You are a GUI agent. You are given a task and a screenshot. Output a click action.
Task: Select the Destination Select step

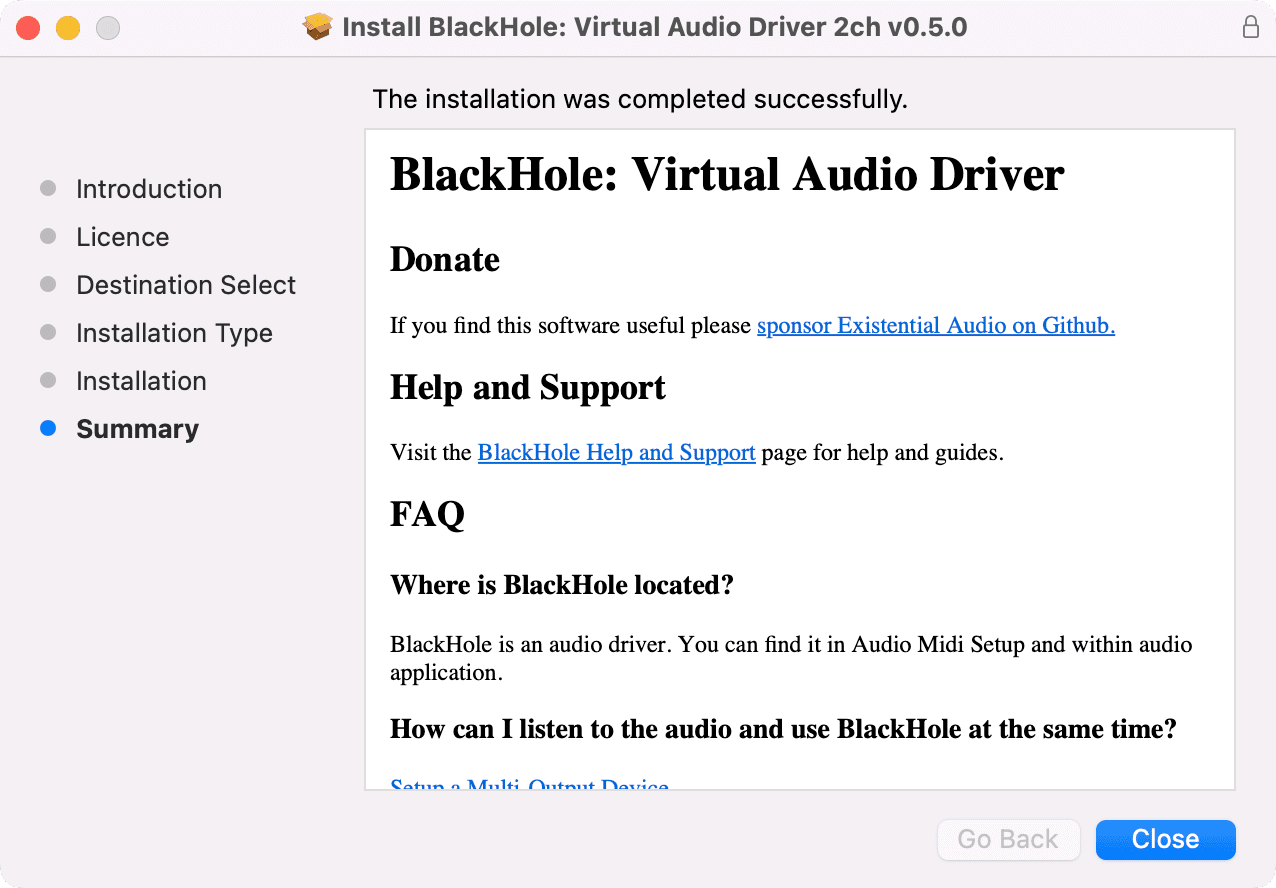click(x=186, y=285)
